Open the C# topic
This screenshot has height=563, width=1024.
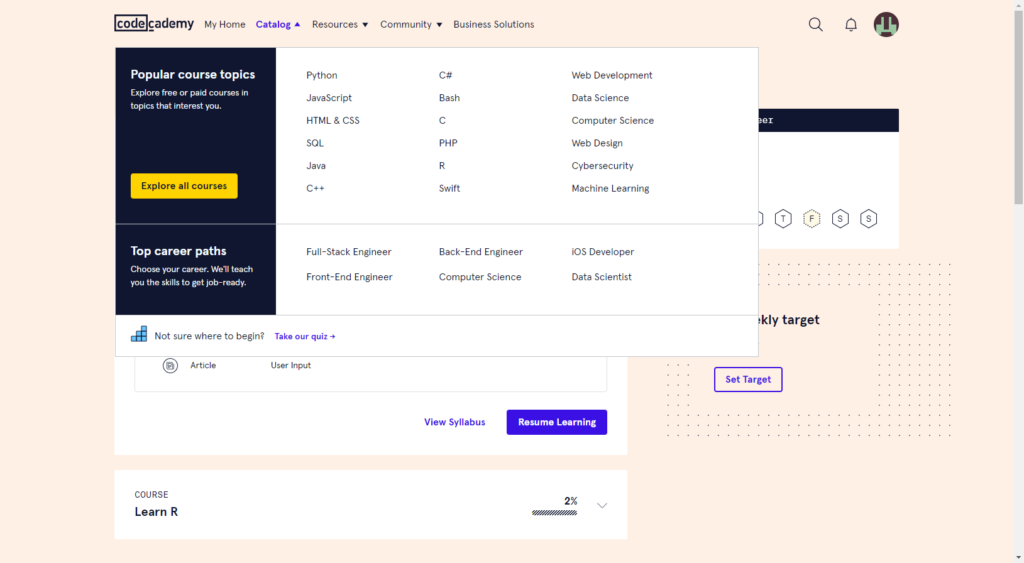tap(445, 75)
